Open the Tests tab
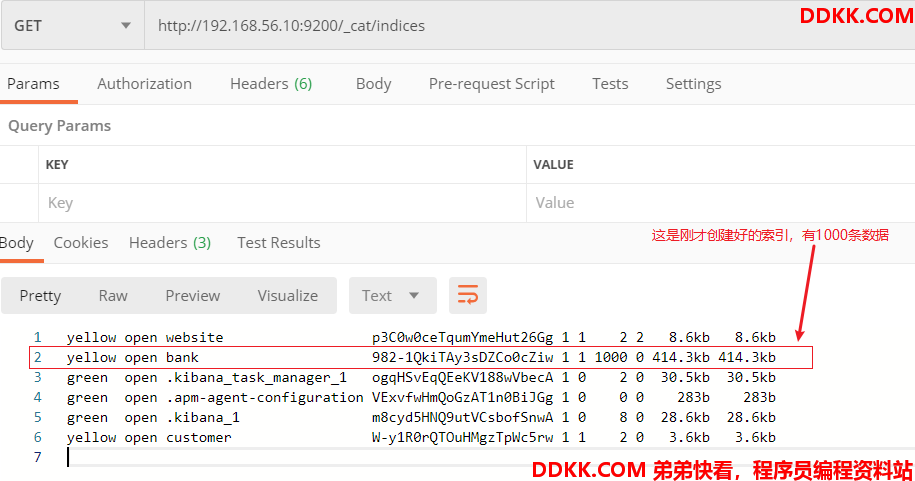The image size is (915, 481). pyautogui.click(x=610, y=84)
